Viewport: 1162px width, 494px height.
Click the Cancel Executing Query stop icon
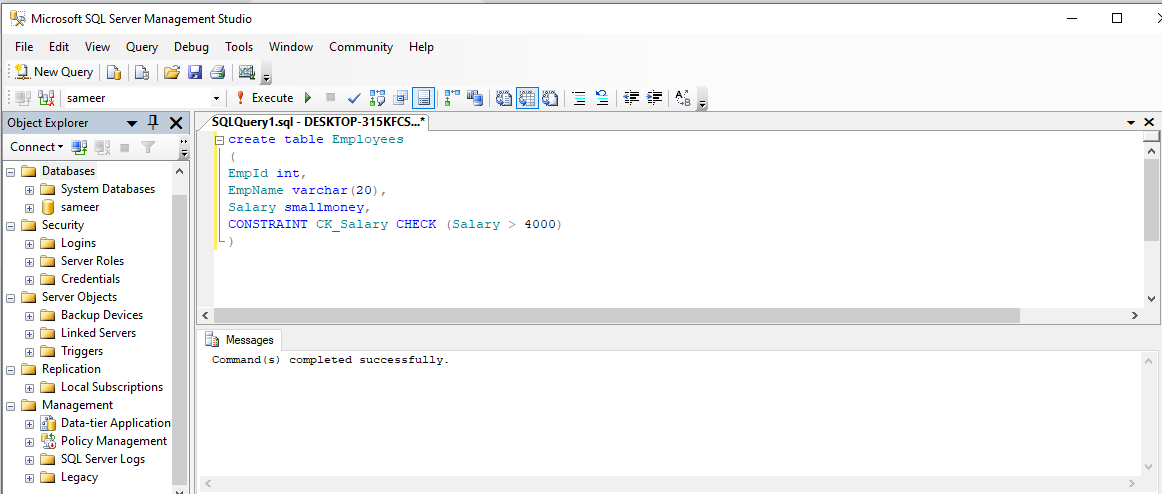331,97
